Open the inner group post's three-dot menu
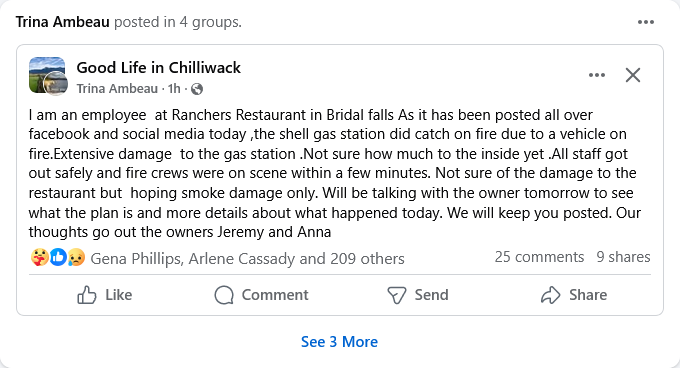Image resolution: width=680 pixels, height=368 pixels. [x=597, y=75]
